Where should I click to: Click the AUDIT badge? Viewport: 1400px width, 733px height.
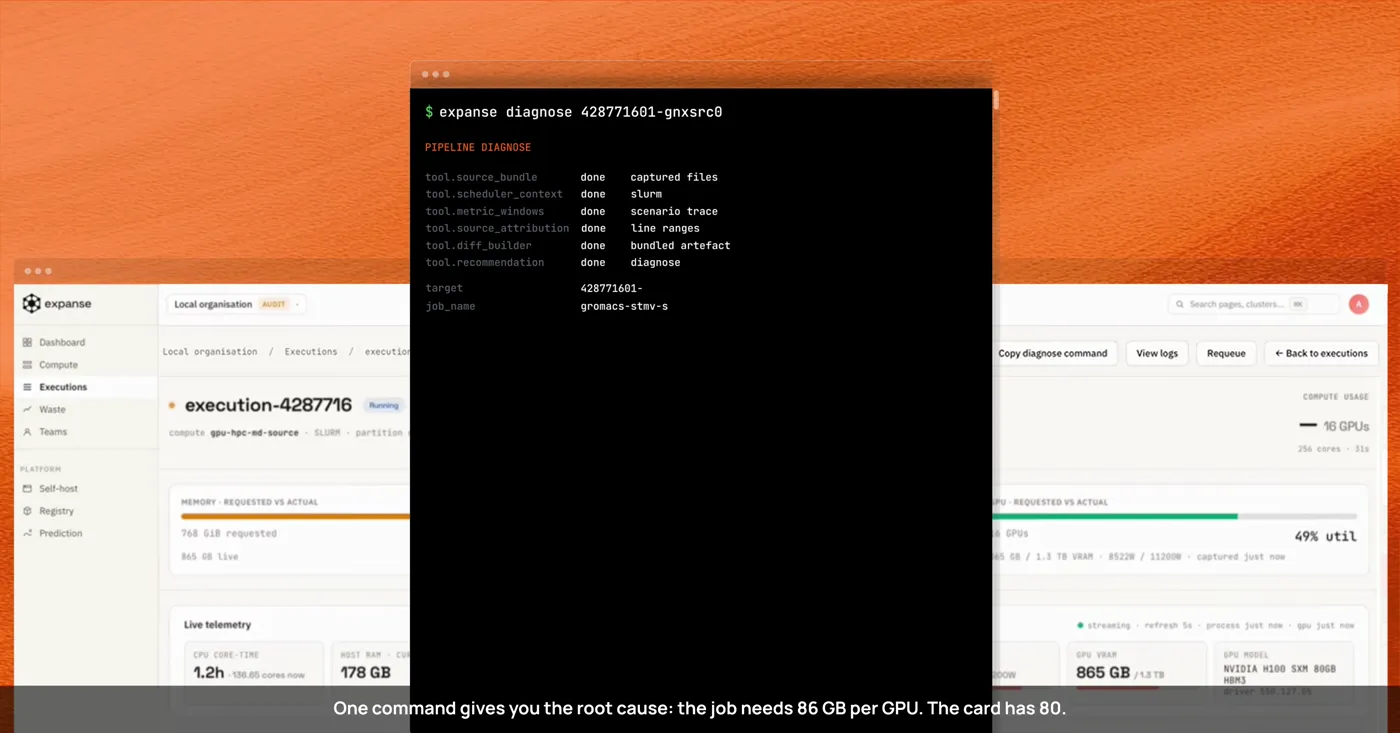(273, 304)
